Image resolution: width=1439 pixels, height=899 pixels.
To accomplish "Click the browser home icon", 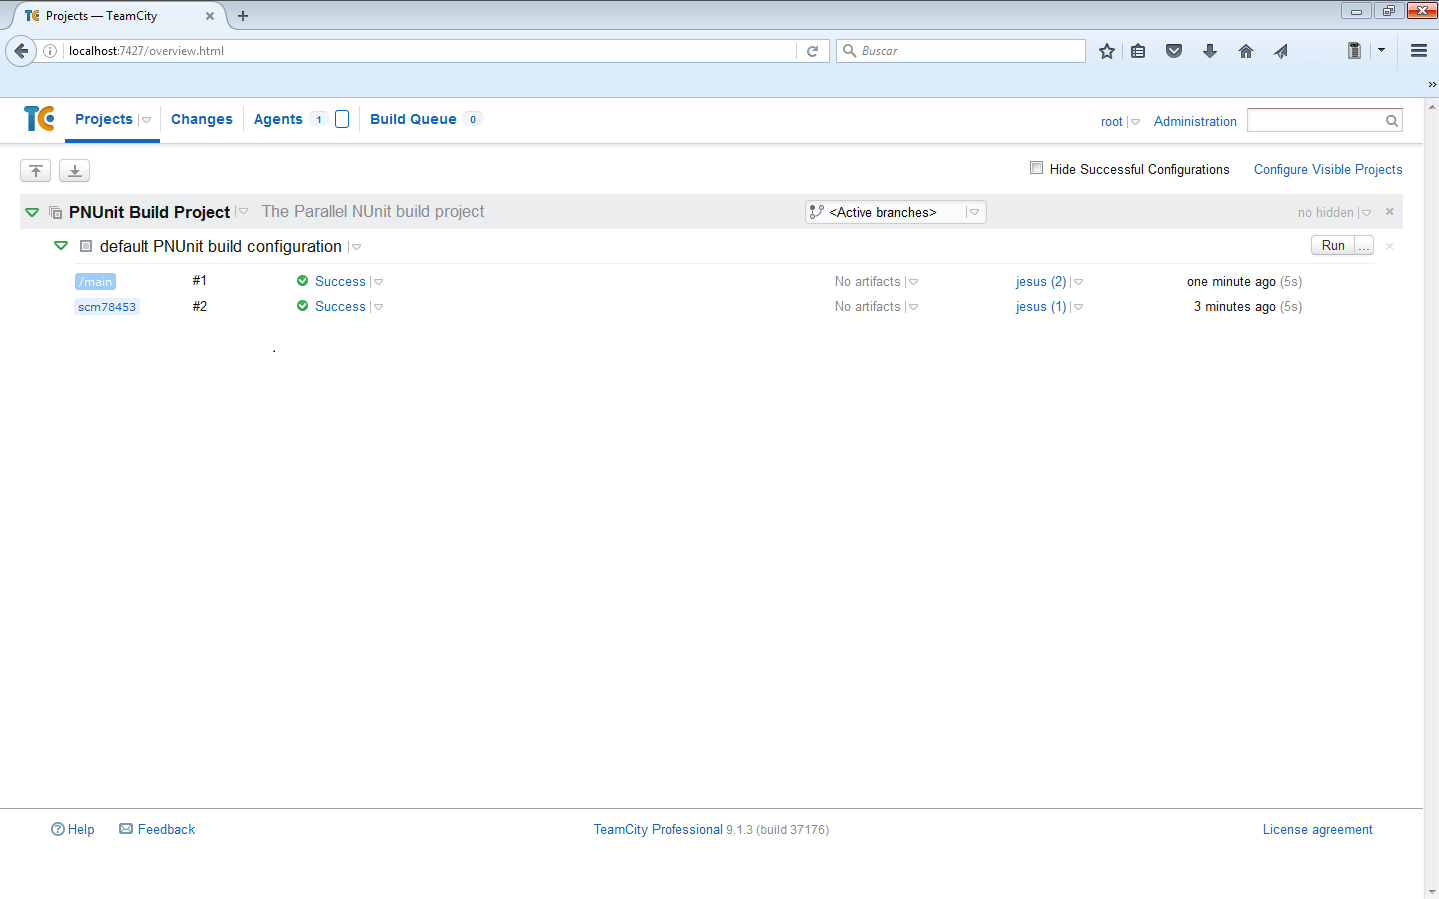I will pyautogui.click(x=1245, y=51).
